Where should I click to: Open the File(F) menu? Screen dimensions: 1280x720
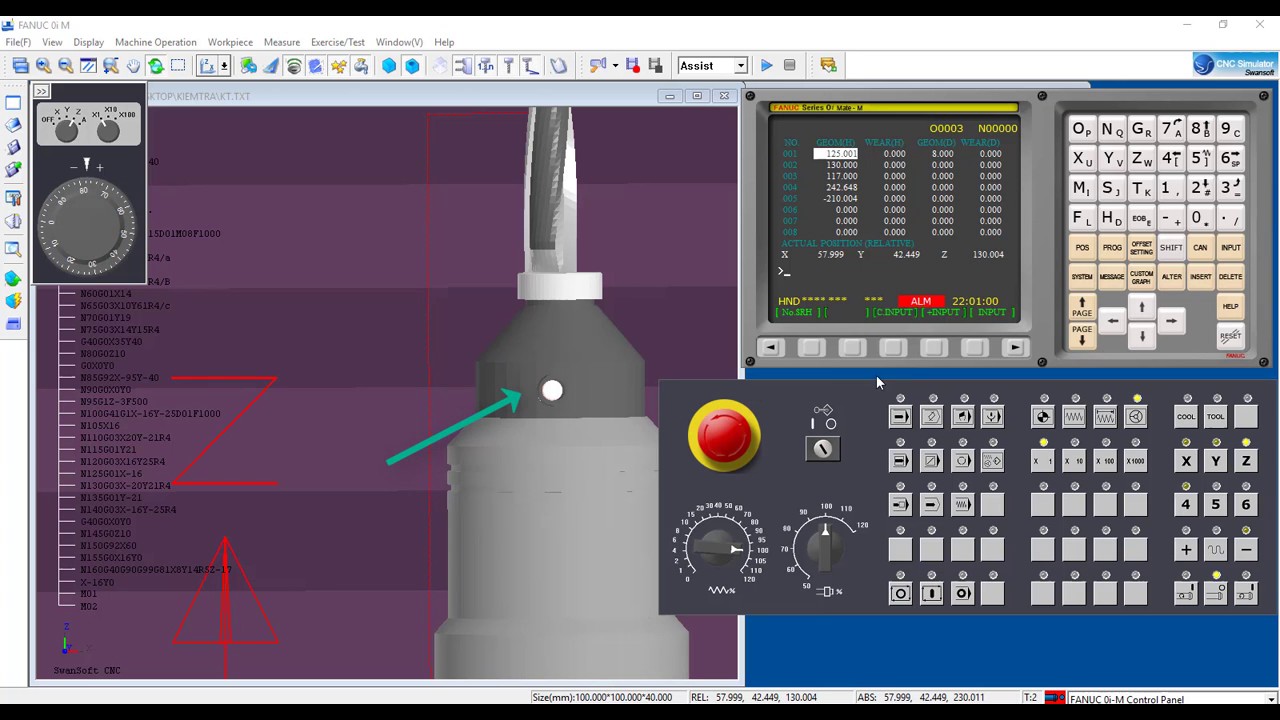click(18, 42)
